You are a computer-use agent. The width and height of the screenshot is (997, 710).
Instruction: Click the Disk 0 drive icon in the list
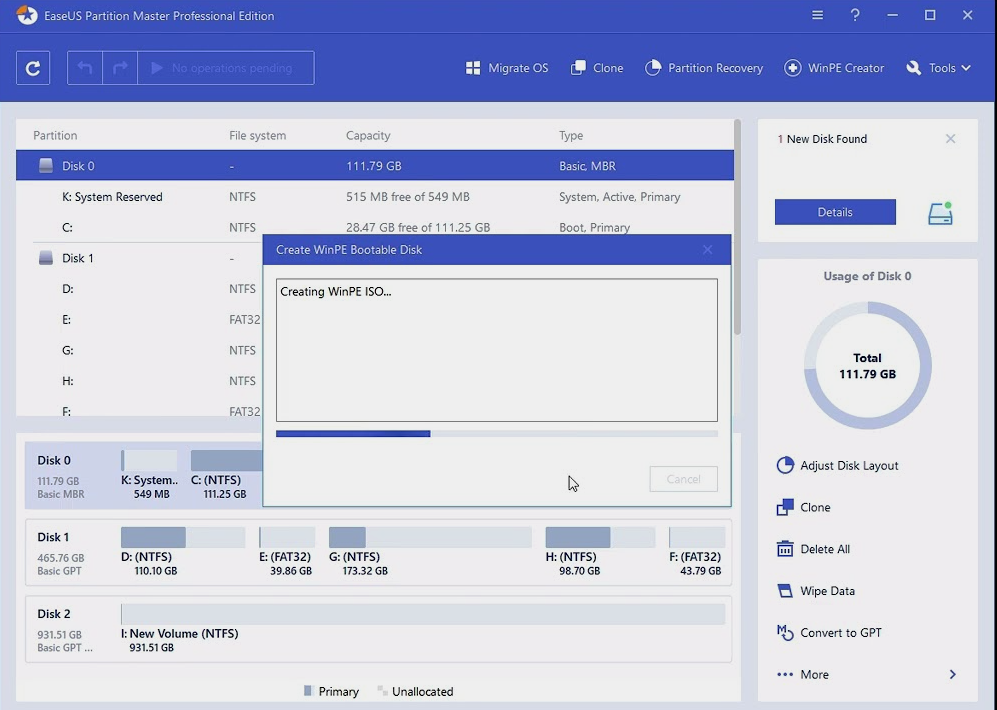coord(46,166)
